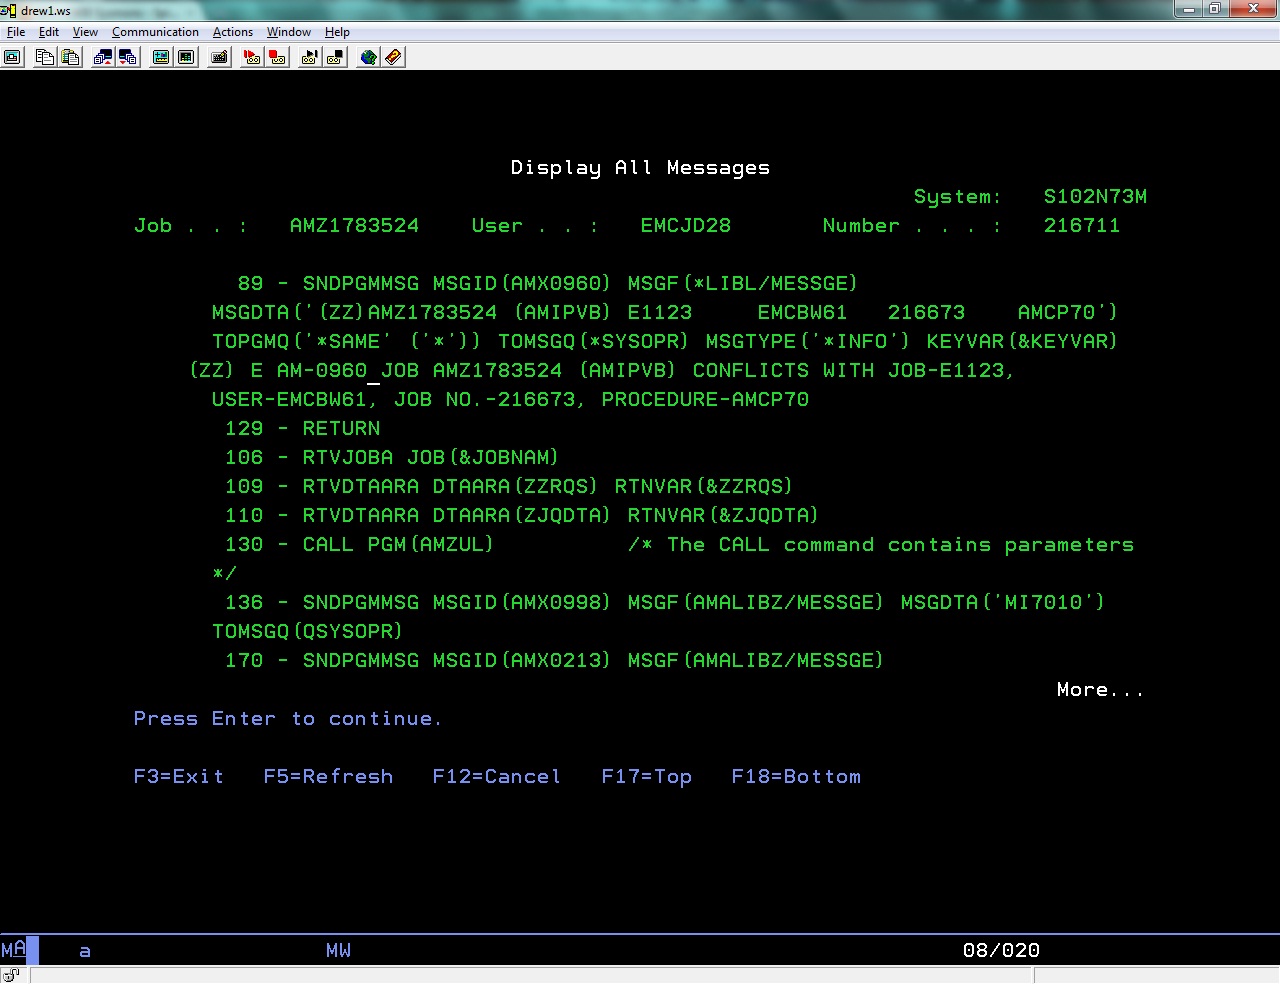The height and width of the screenshot is (984, 1280).
Task: Open the Send File to Host icon
Action: click(x=102, y=57)
